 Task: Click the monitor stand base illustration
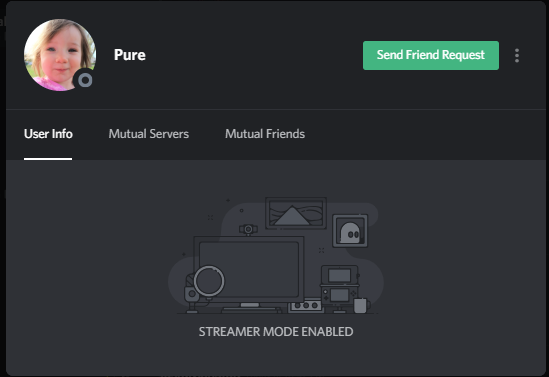251,308
